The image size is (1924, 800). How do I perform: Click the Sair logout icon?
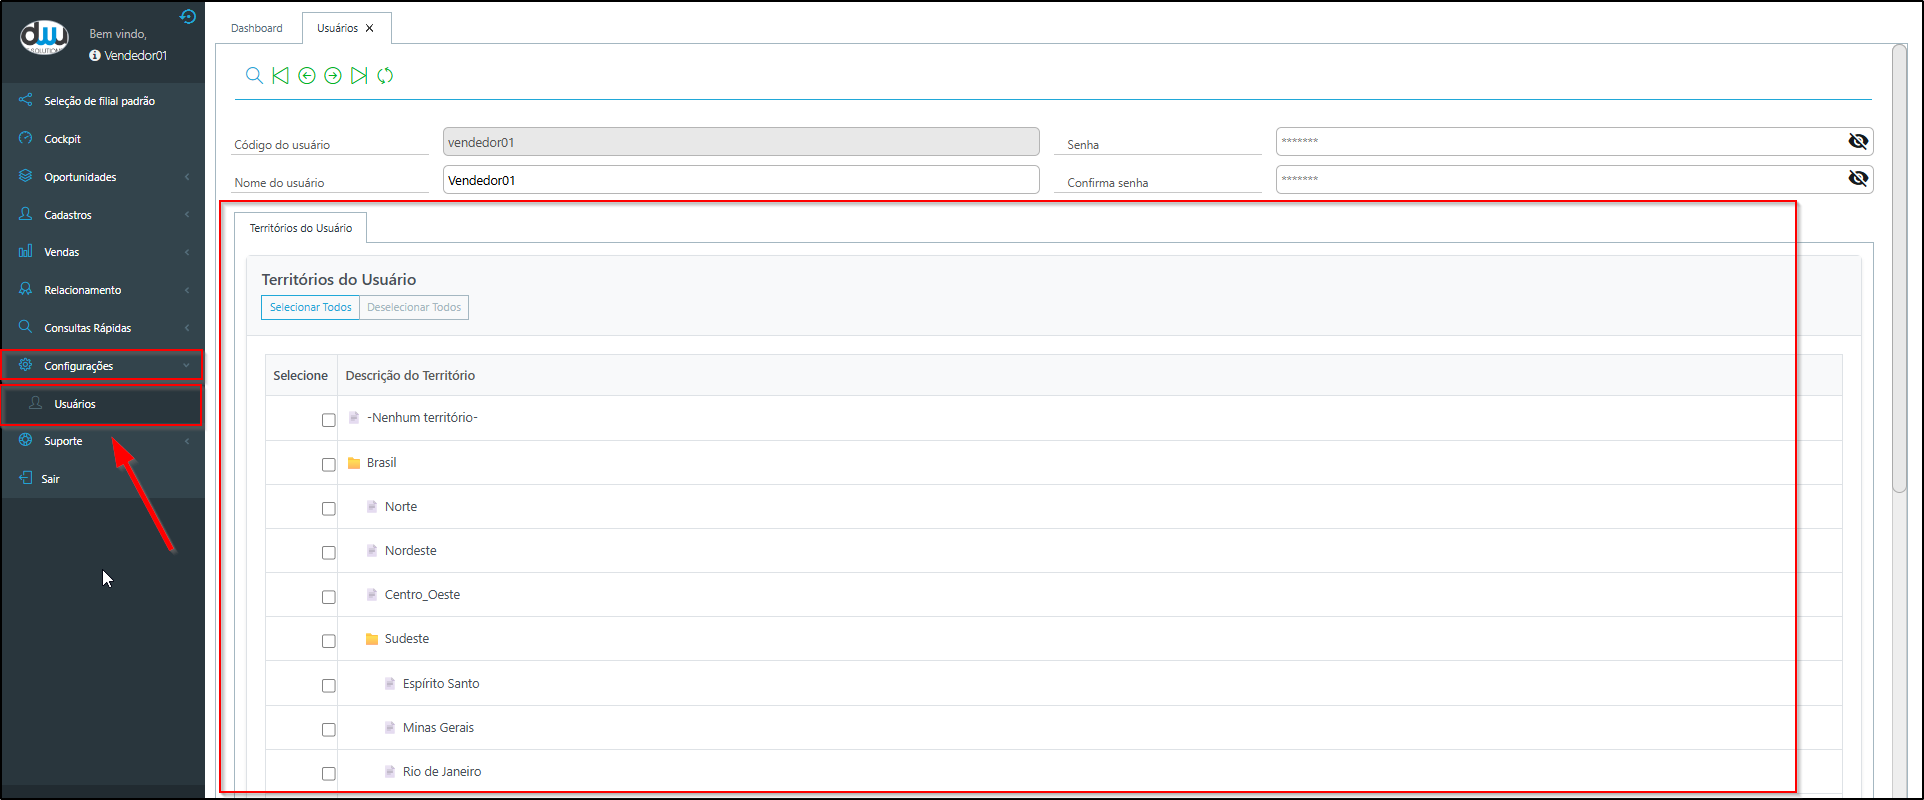point(26,478)
